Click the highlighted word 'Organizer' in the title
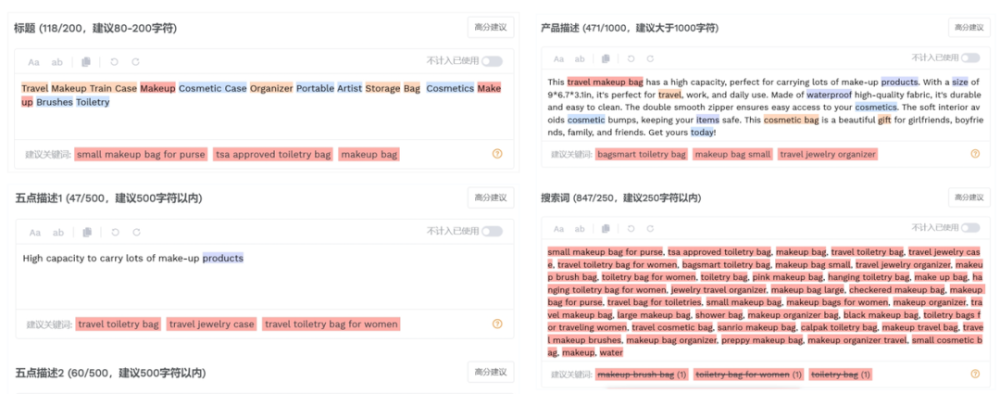1000x394 pixels. click(271, 88)
